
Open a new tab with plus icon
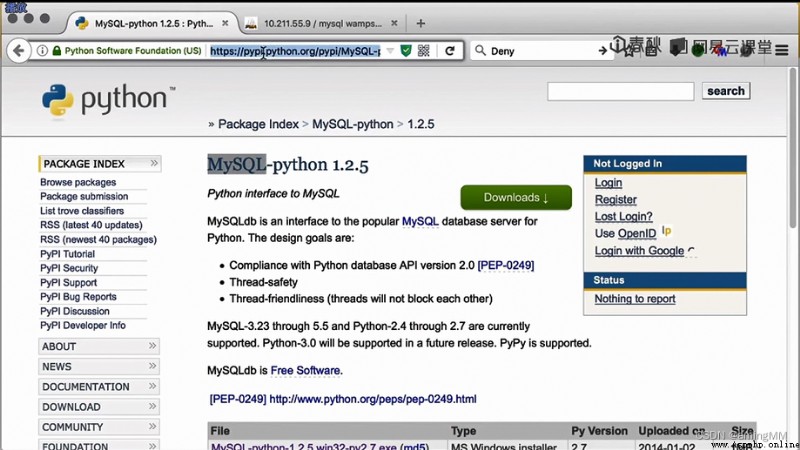coord(420,23)
